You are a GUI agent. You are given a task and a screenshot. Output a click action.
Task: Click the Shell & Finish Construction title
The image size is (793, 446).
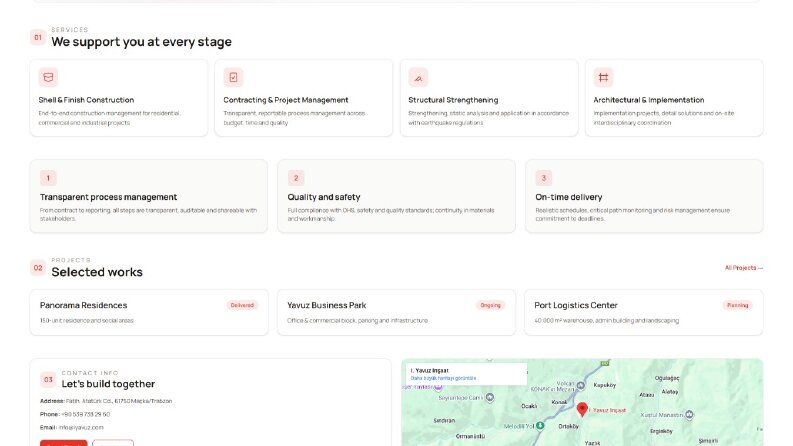(x=86, y=100)
